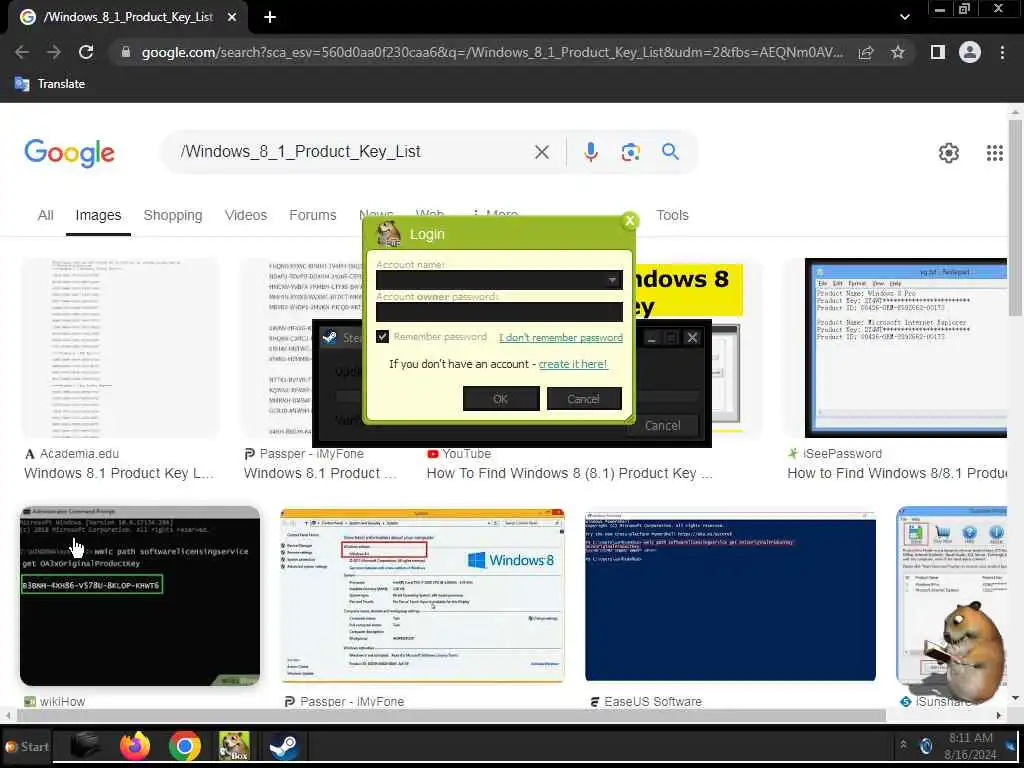The height and width of the screenshot is (768, 1024).
Task: Submit search with the magnifier icon
Action: [670, 152]
